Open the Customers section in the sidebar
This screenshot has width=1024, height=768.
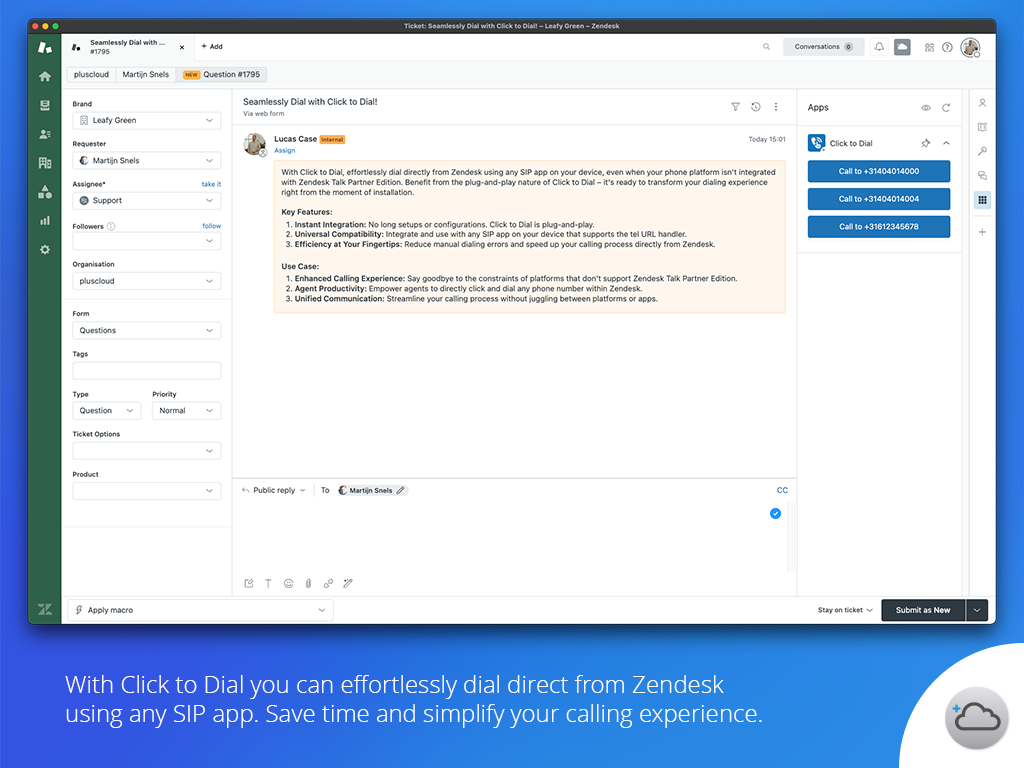coord(44,133)
